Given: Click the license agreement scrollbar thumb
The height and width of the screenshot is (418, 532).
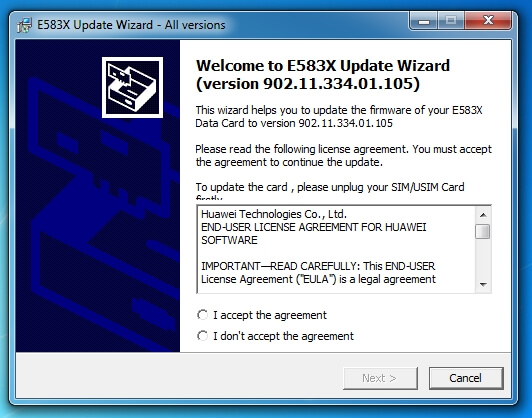Looking at the screenshot, I should (483, 232).
